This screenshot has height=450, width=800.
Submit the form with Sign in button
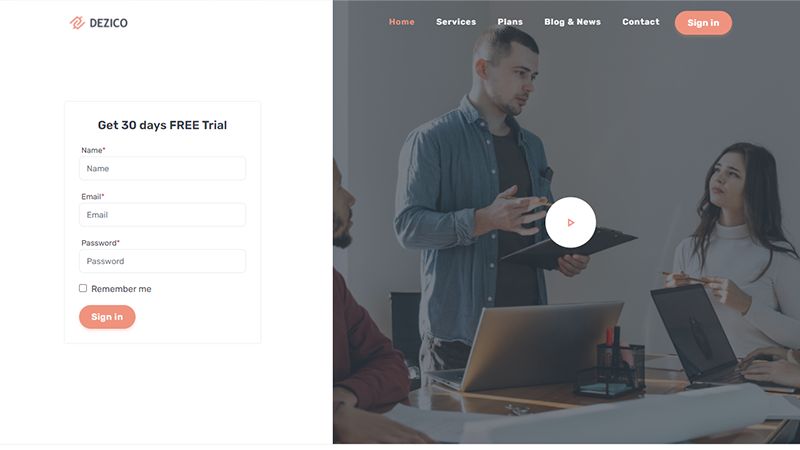pyautogui.click(x=107, y=317)
